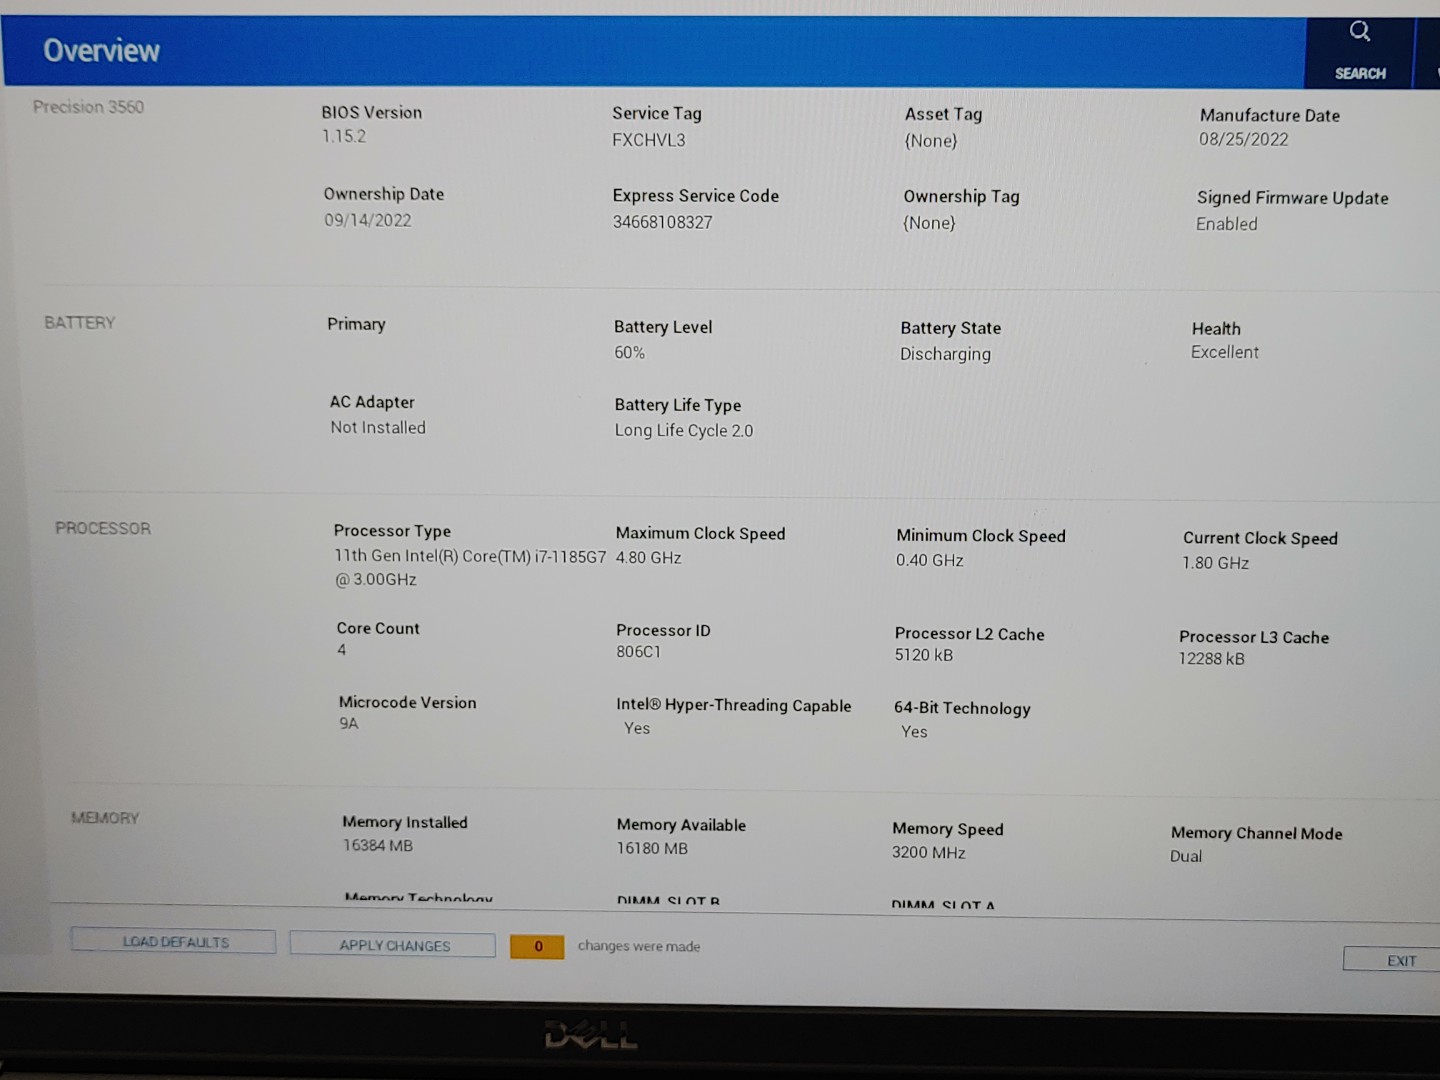Select the BATTERY section heading
1440x1080 pixels.
80,322
